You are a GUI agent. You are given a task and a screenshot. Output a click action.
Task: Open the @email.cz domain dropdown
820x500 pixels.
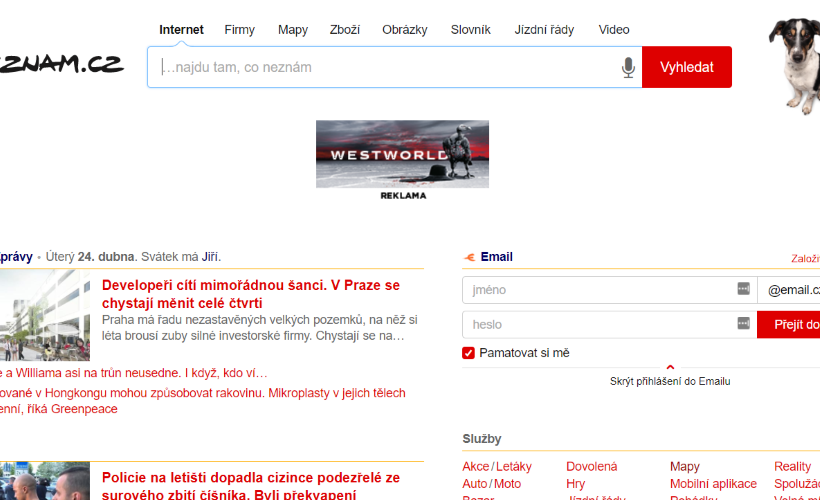coord(792,290)
